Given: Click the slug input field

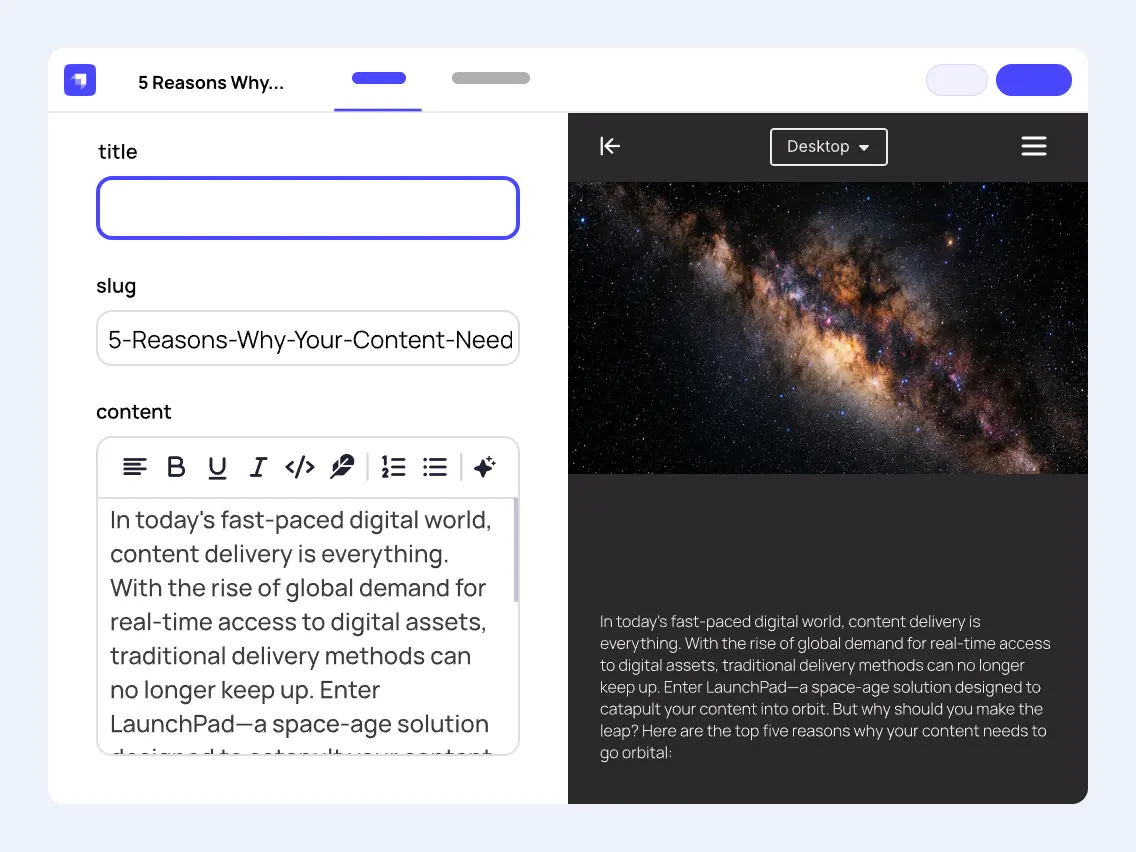Looking at the screenshot, I should point(308,338).
